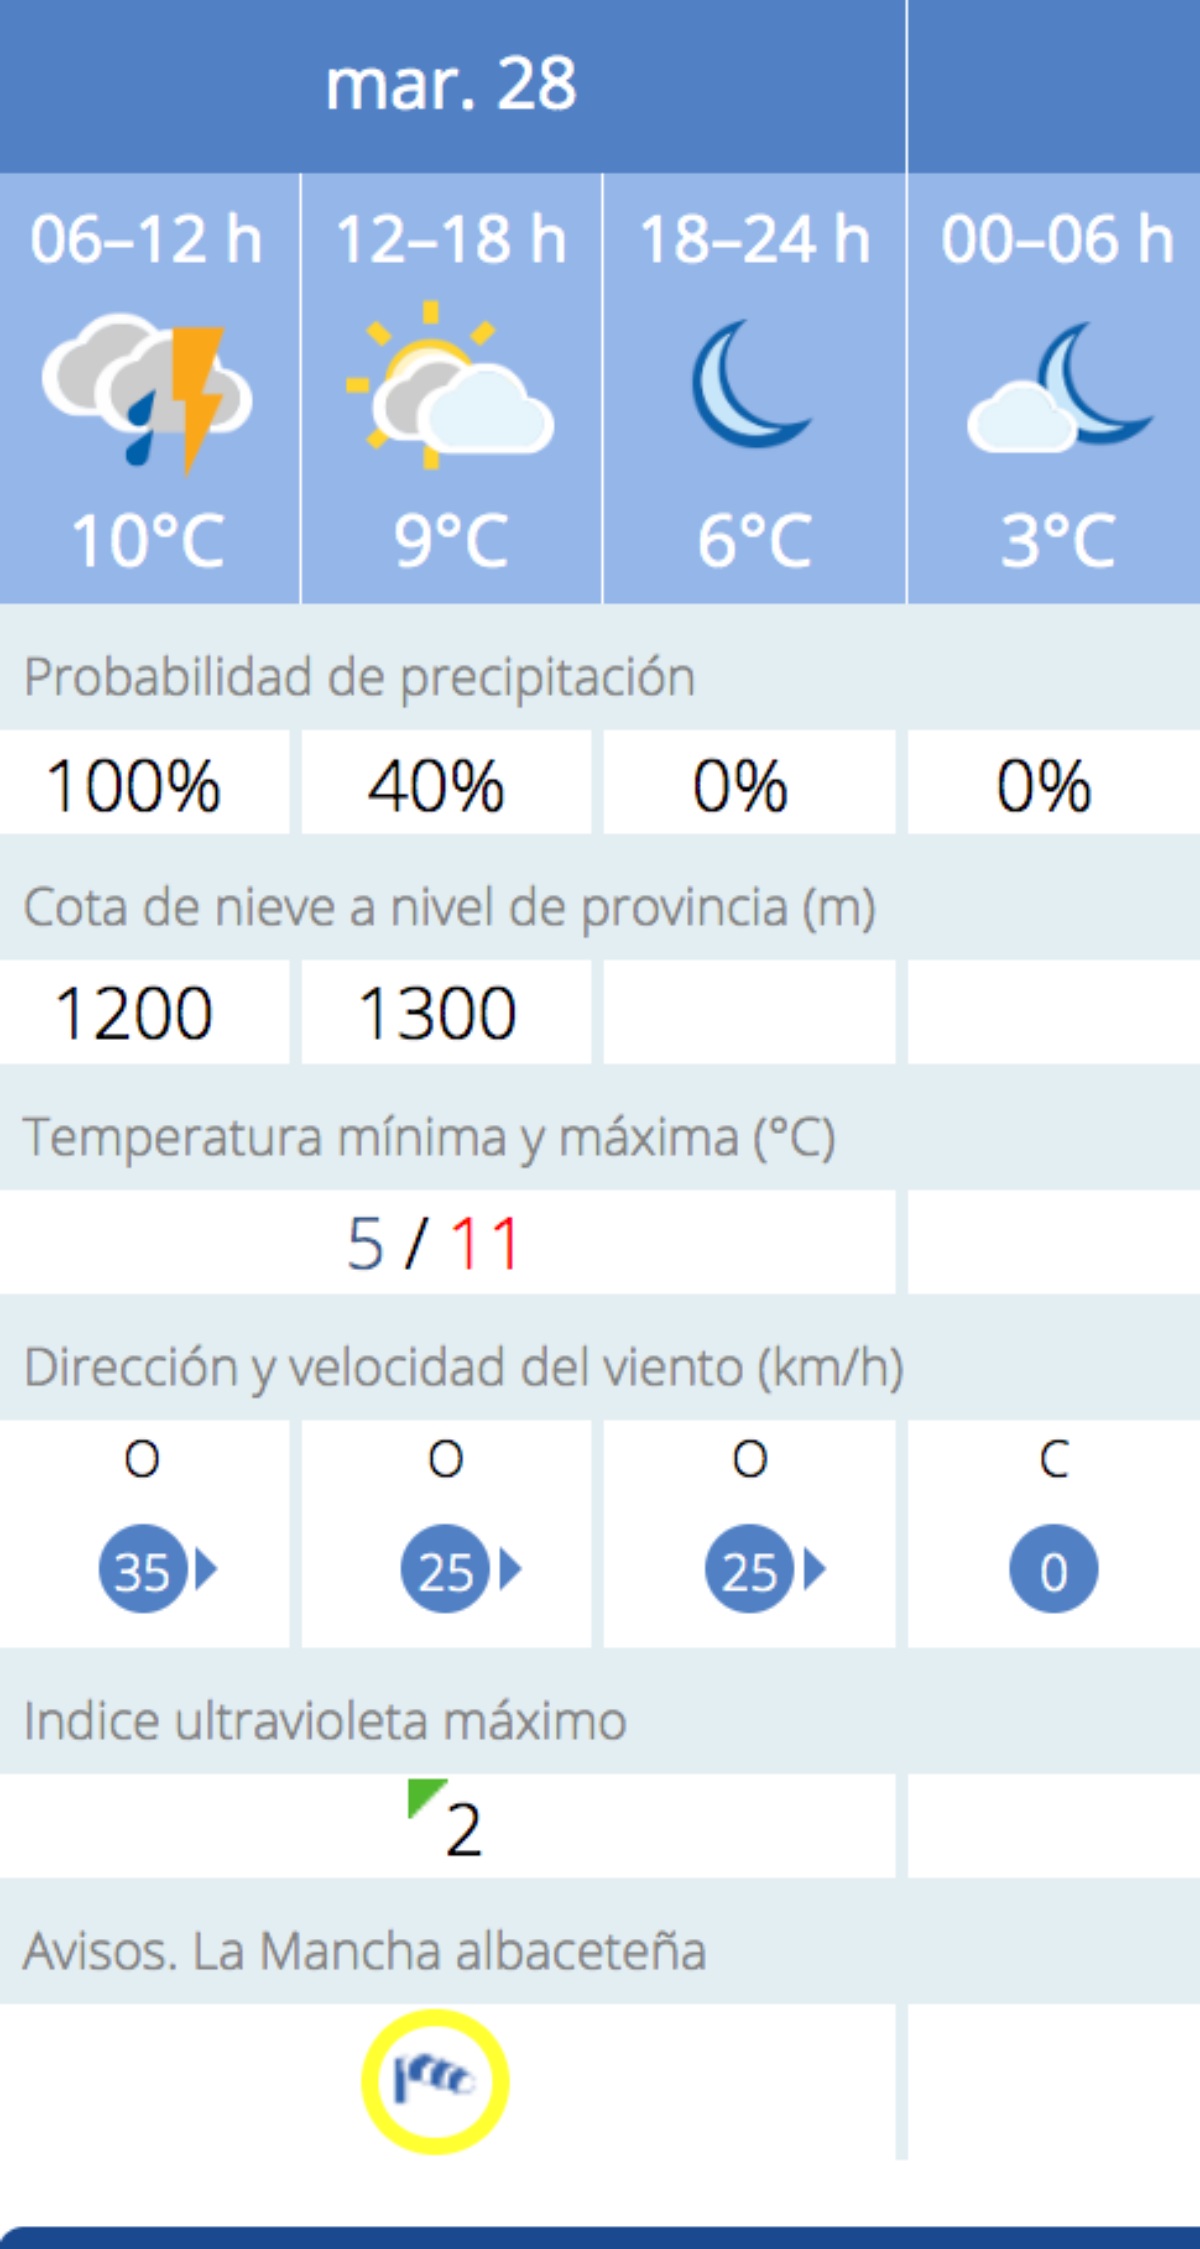
Task: Select the mar. 28 date header
Action: pos(451,84)
